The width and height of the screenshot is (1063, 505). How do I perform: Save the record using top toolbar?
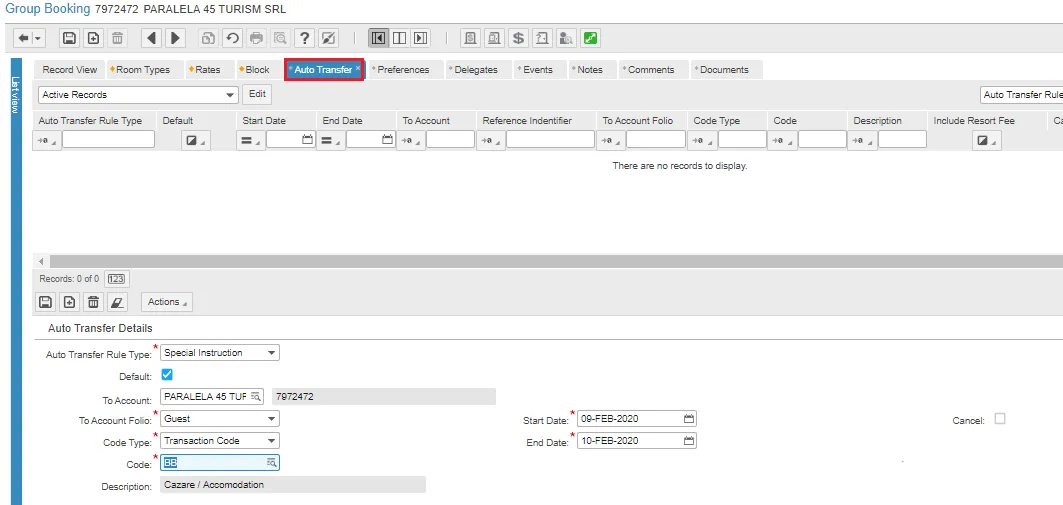69,38
